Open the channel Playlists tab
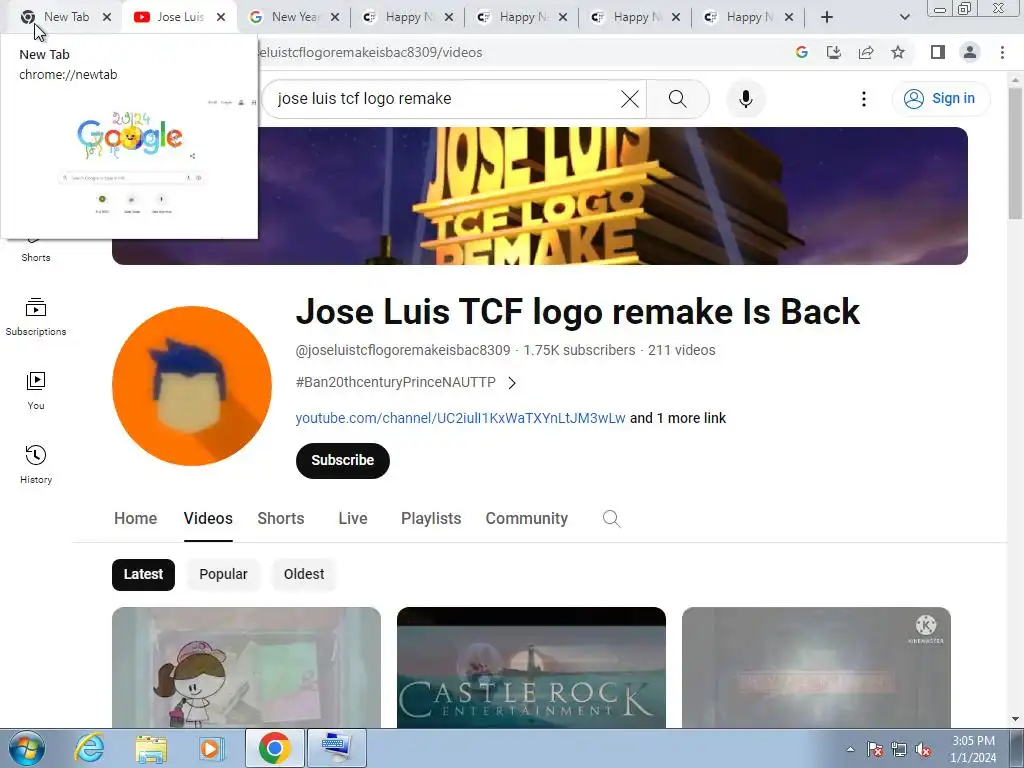 point(431,519)
